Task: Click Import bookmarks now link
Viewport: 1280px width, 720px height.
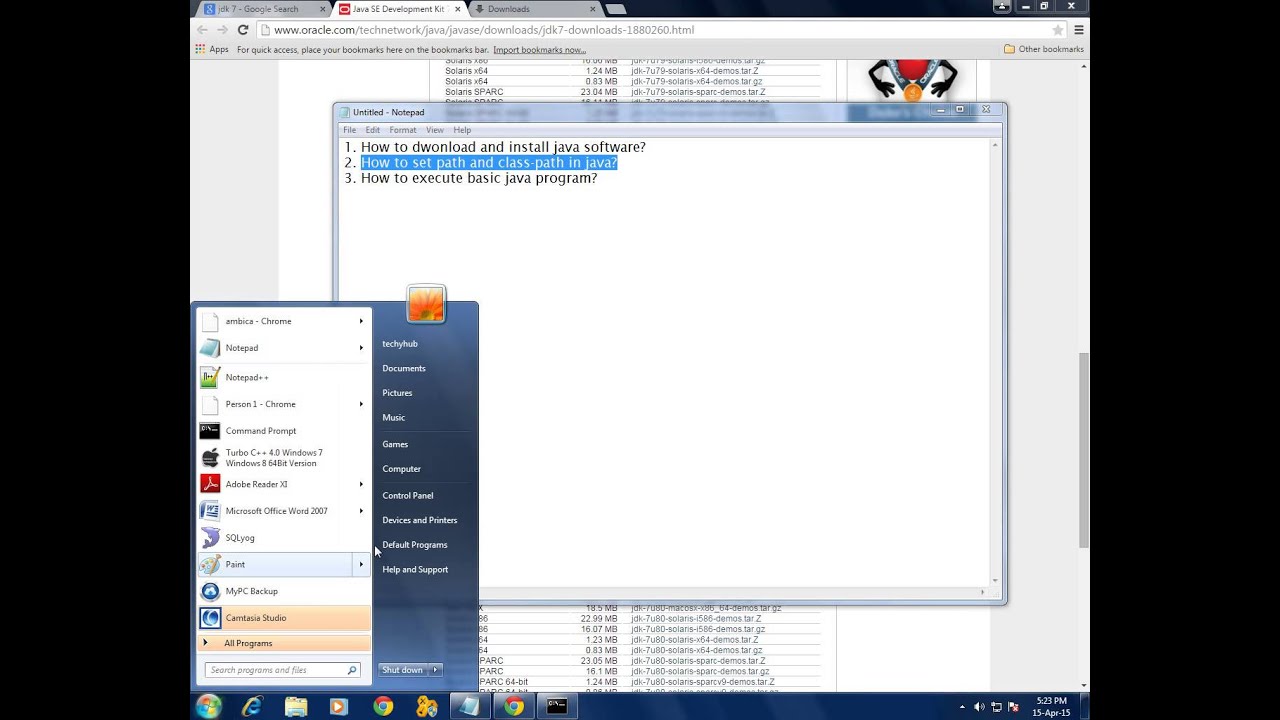Action: tap(540, 49)
